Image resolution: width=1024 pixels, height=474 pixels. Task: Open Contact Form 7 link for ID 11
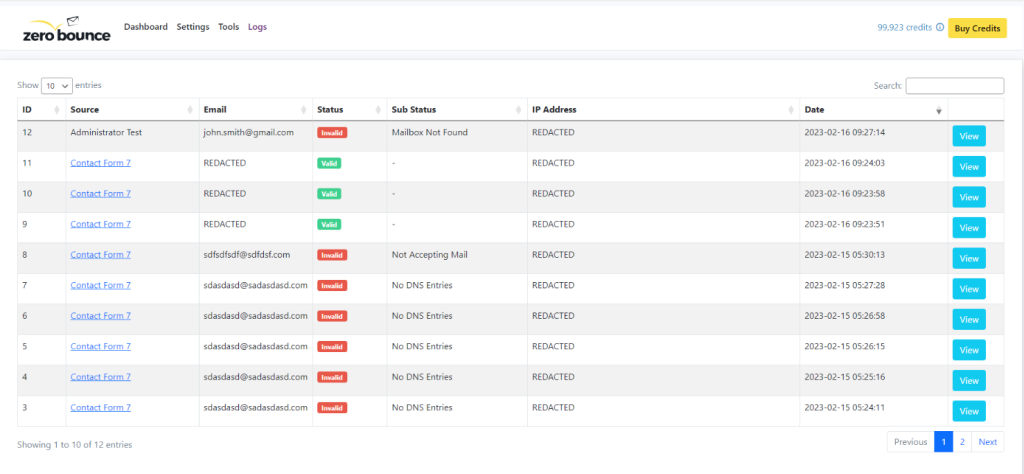click(100, 163)
